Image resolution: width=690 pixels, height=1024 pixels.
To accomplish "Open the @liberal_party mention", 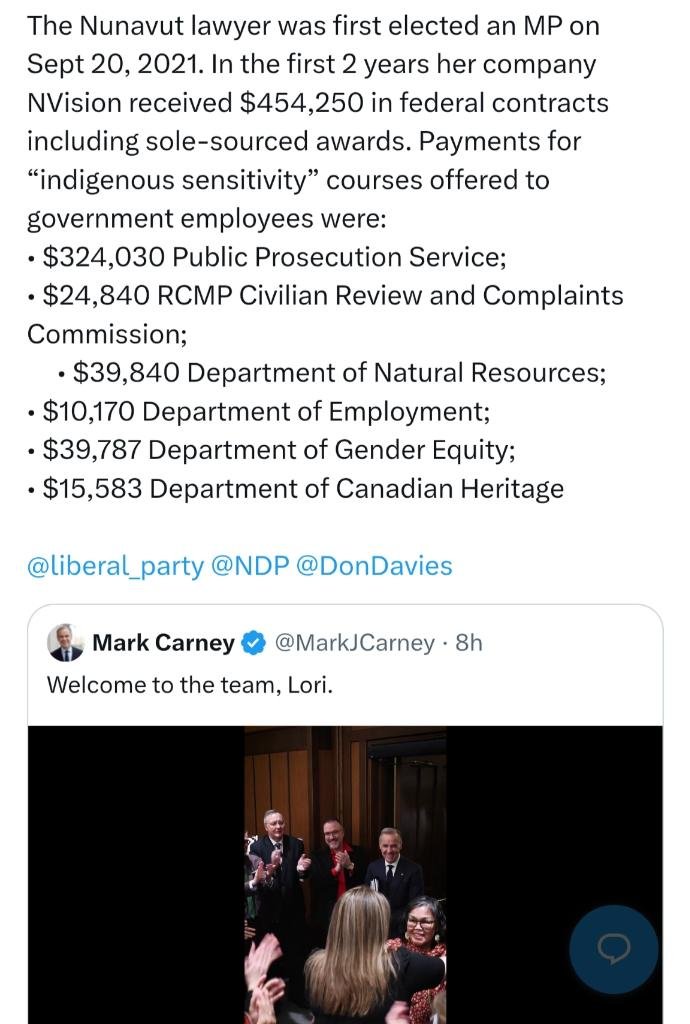I will pyautogui.click(x=115, y=566).
